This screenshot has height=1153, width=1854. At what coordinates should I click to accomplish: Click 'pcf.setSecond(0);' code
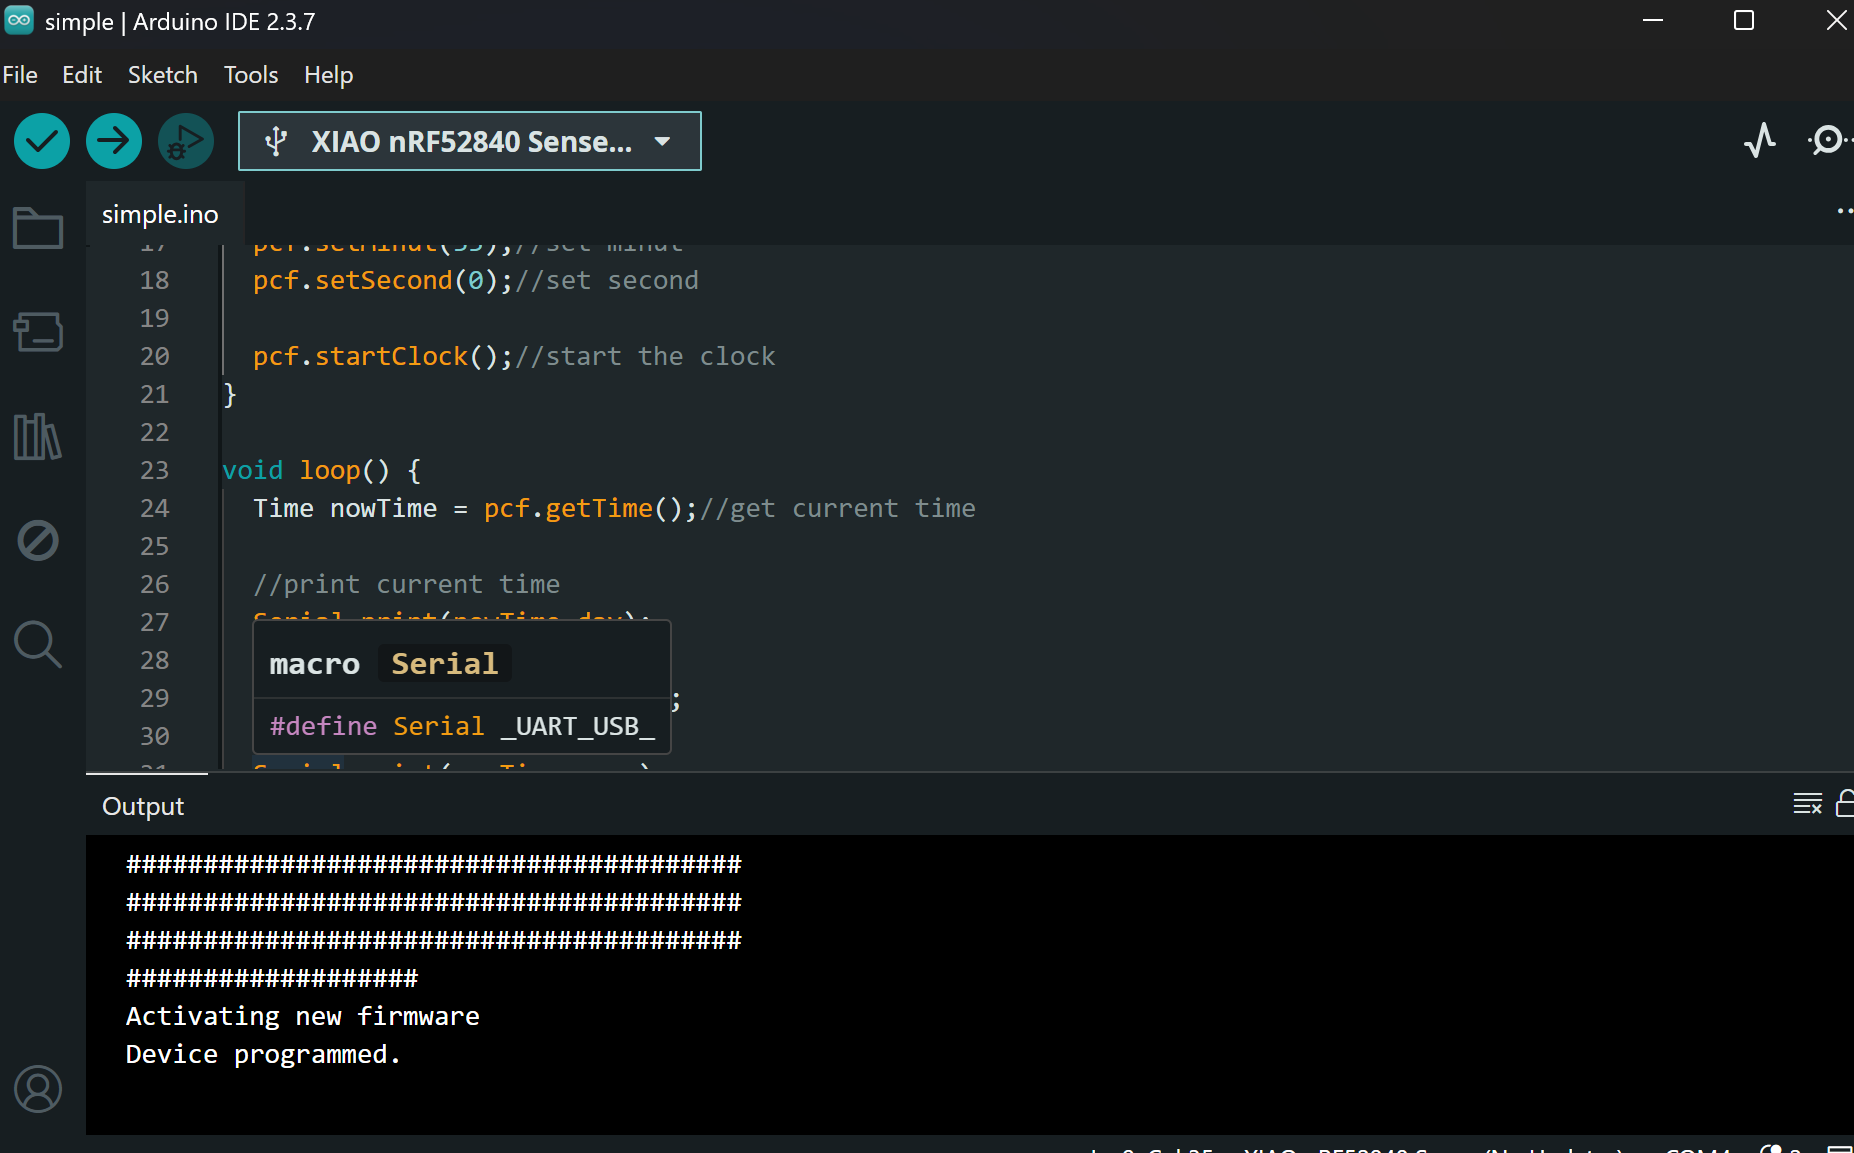tap(383, 280)
